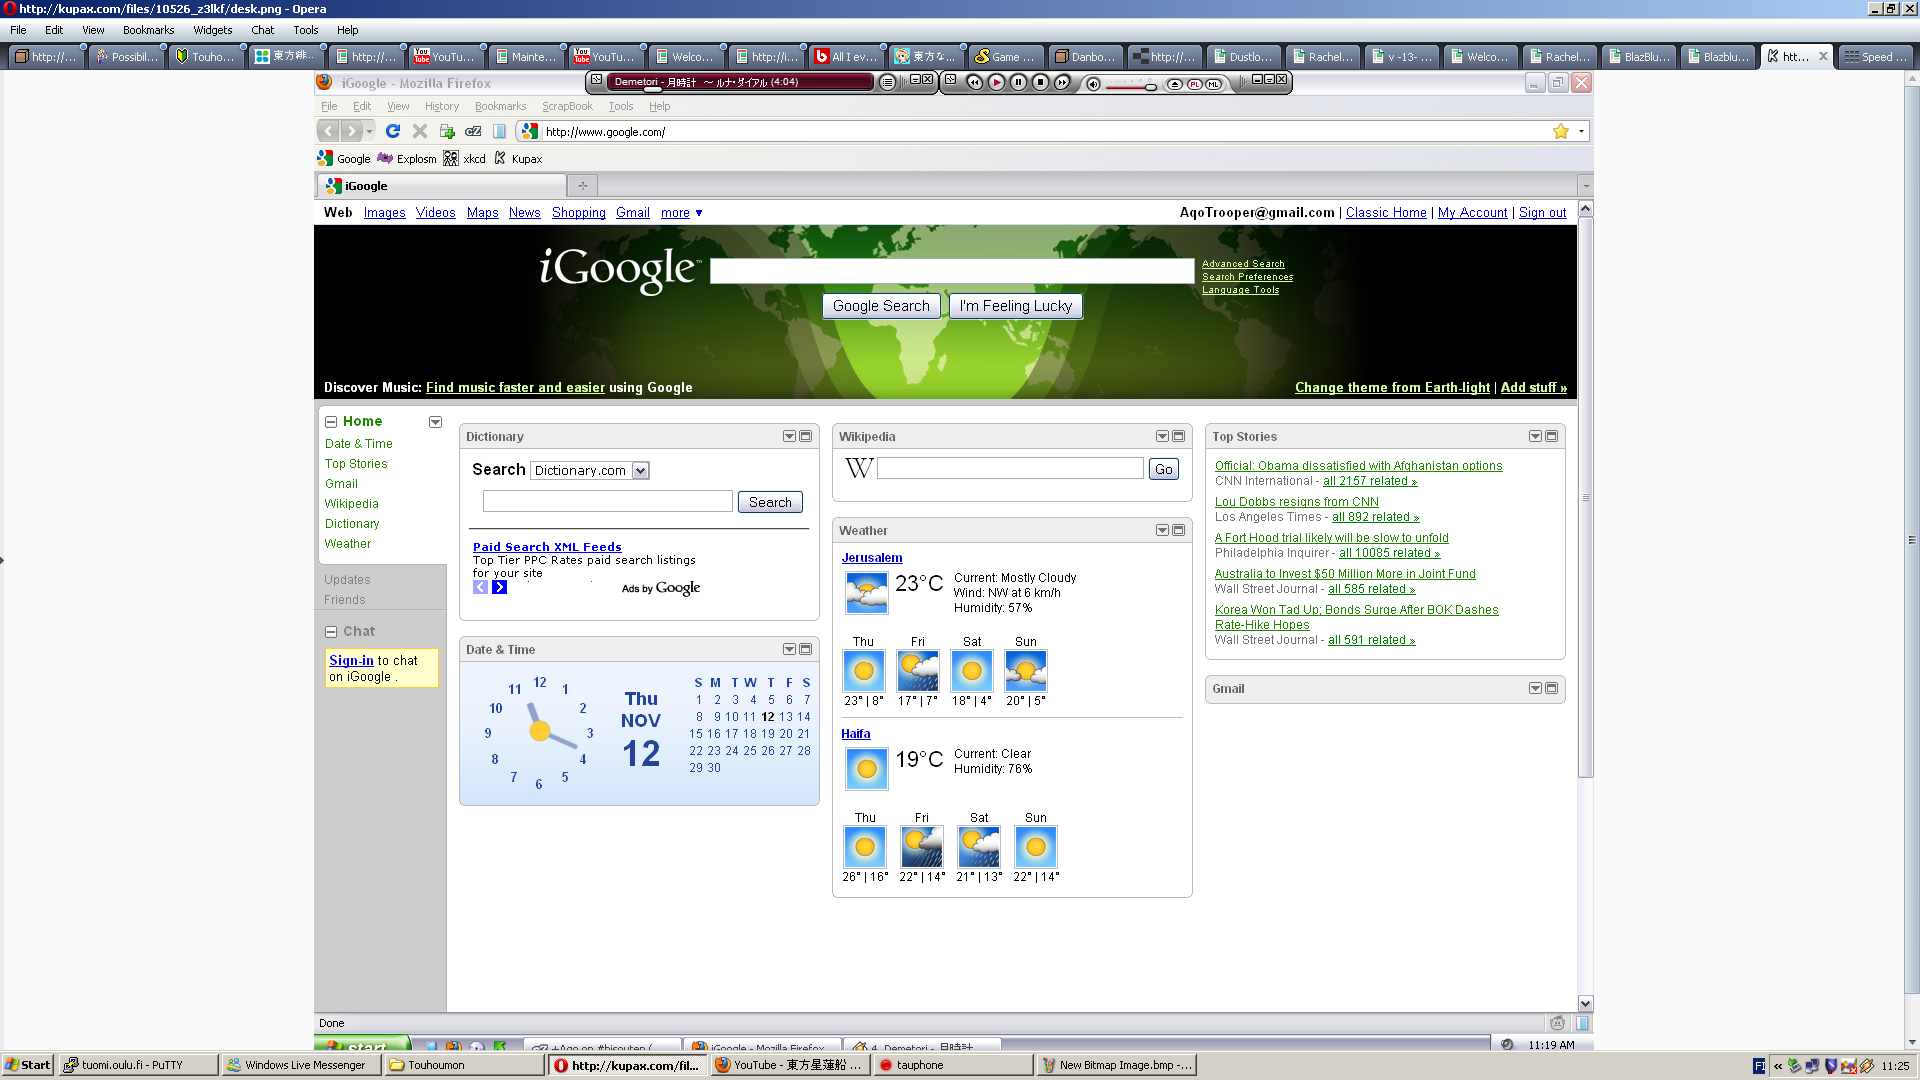1920x1080 pixels.
Task: Click the player track-list menu icon
Action: point(887,83)
